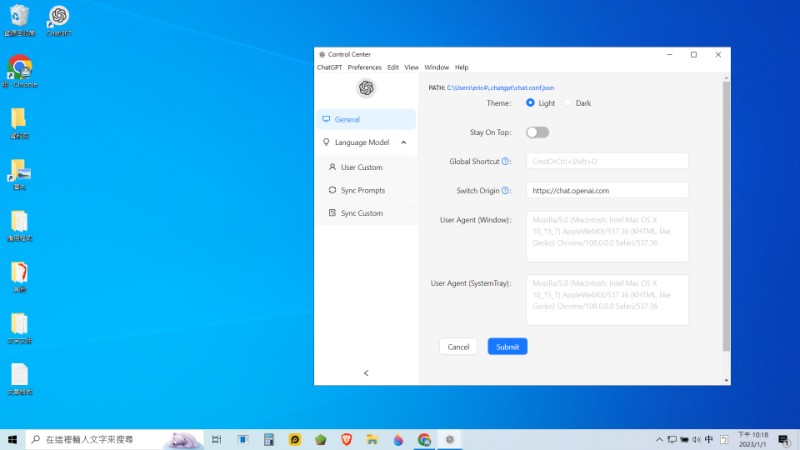800x450 pixels.
Task: Click the Cancel button
Action: tap(458, 346)
